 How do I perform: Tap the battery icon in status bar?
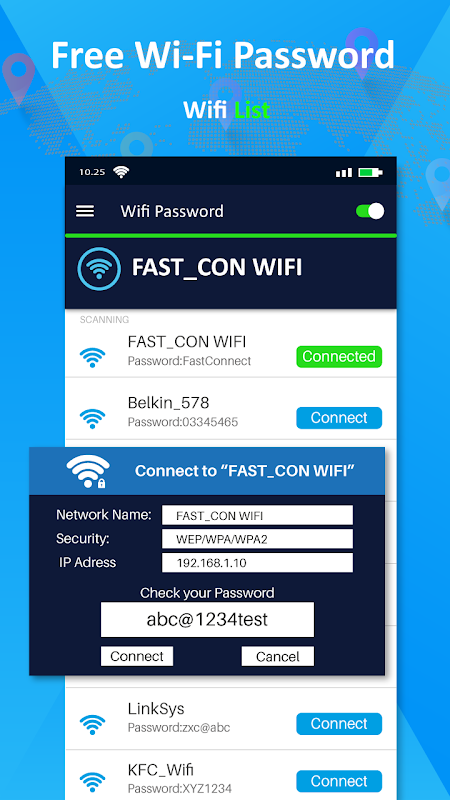coord(370,172)
